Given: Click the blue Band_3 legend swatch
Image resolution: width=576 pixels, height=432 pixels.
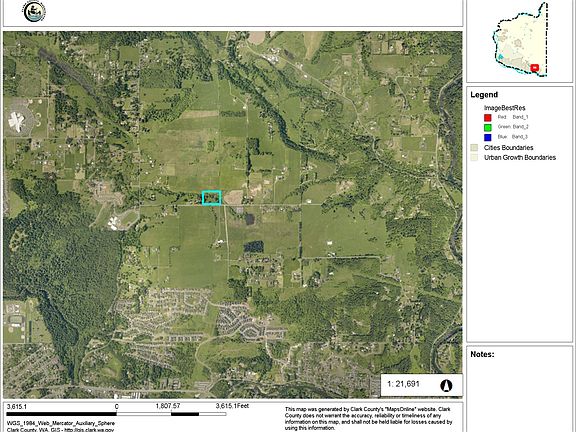Looking at the screenshot, I should [x=487, y=137].
